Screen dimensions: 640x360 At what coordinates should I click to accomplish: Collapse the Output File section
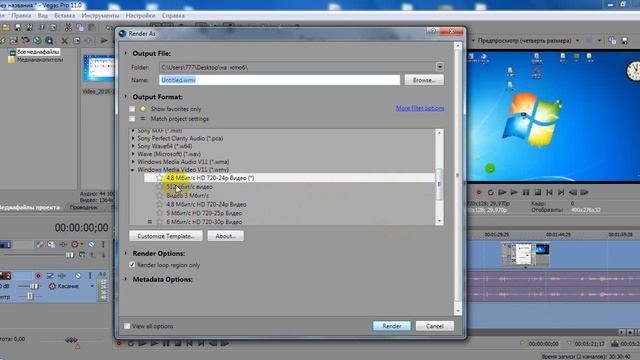point(126,53)
